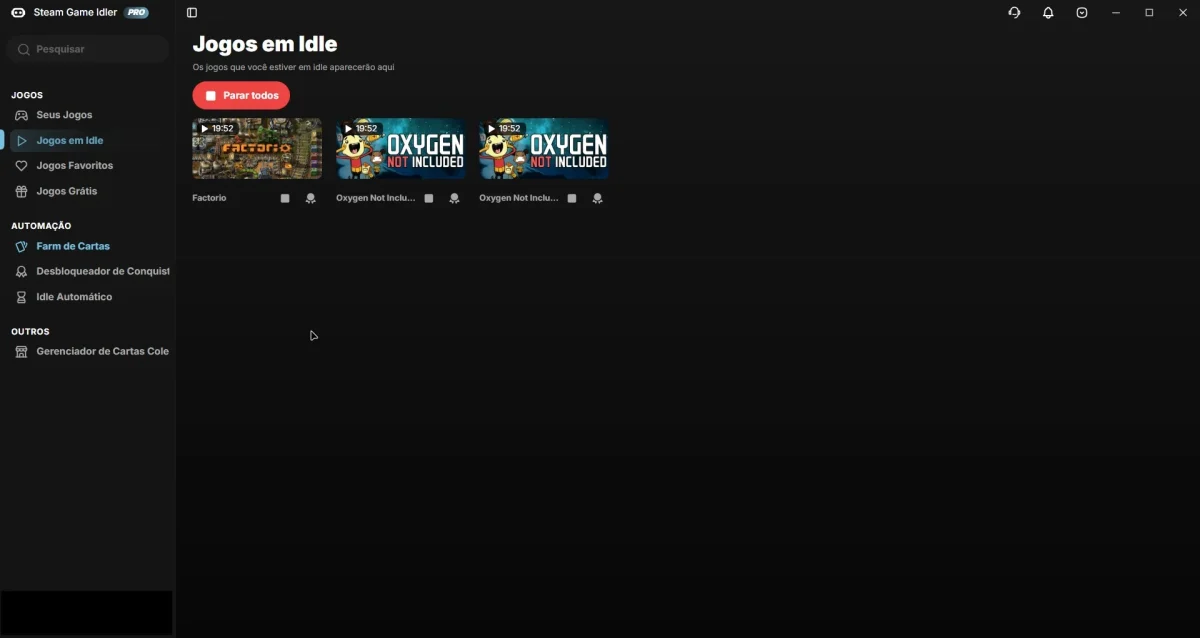
Task: Open Farm de Cartas
Action: point(88,246)
